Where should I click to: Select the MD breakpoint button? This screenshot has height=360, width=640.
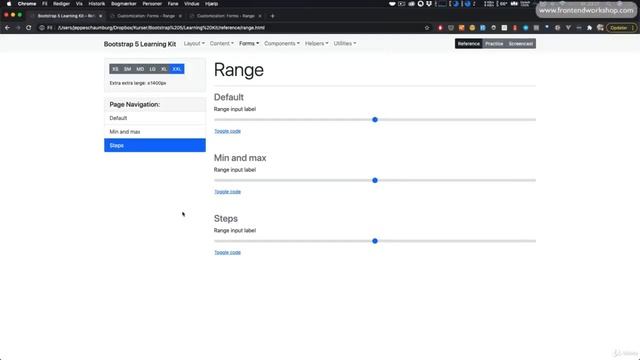[140, 69]
